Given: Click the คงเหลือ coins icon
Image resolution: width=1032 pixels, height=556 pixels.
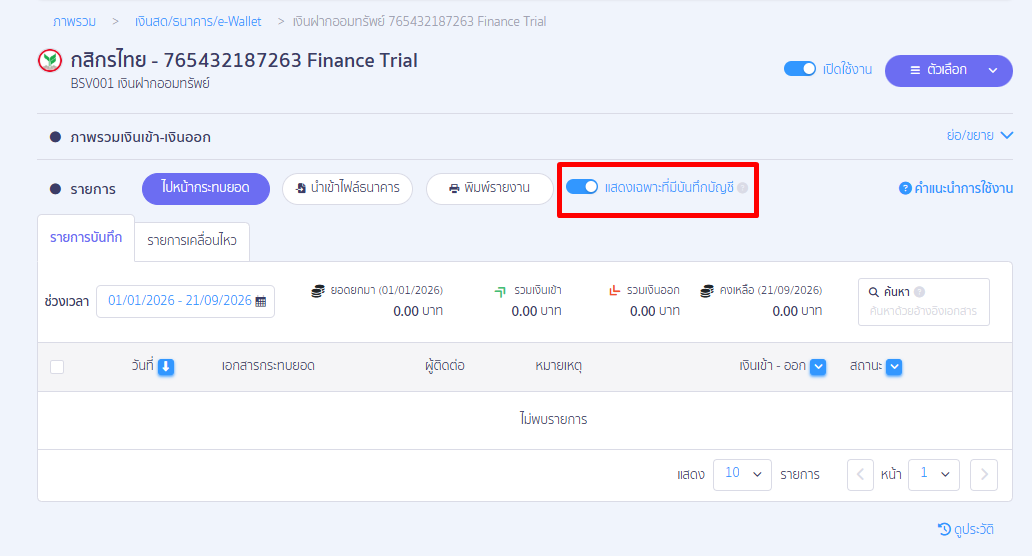Looking at the screenshot, I should (x=707, y=291).
